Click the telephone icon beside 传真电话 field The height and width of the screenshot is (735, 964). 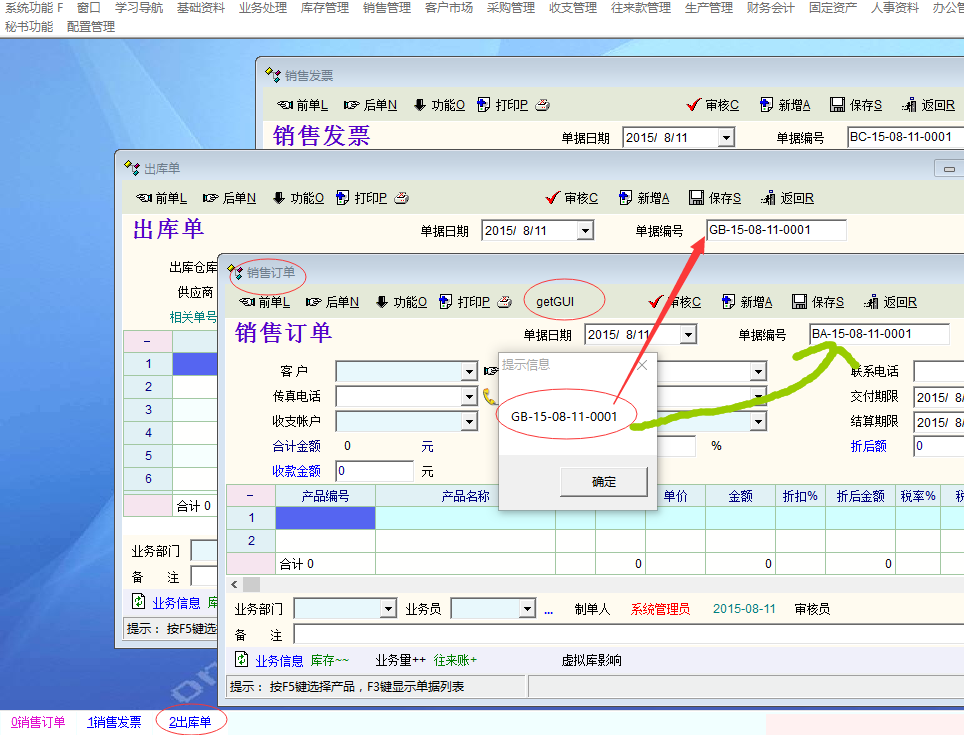(x=489, y=396)
